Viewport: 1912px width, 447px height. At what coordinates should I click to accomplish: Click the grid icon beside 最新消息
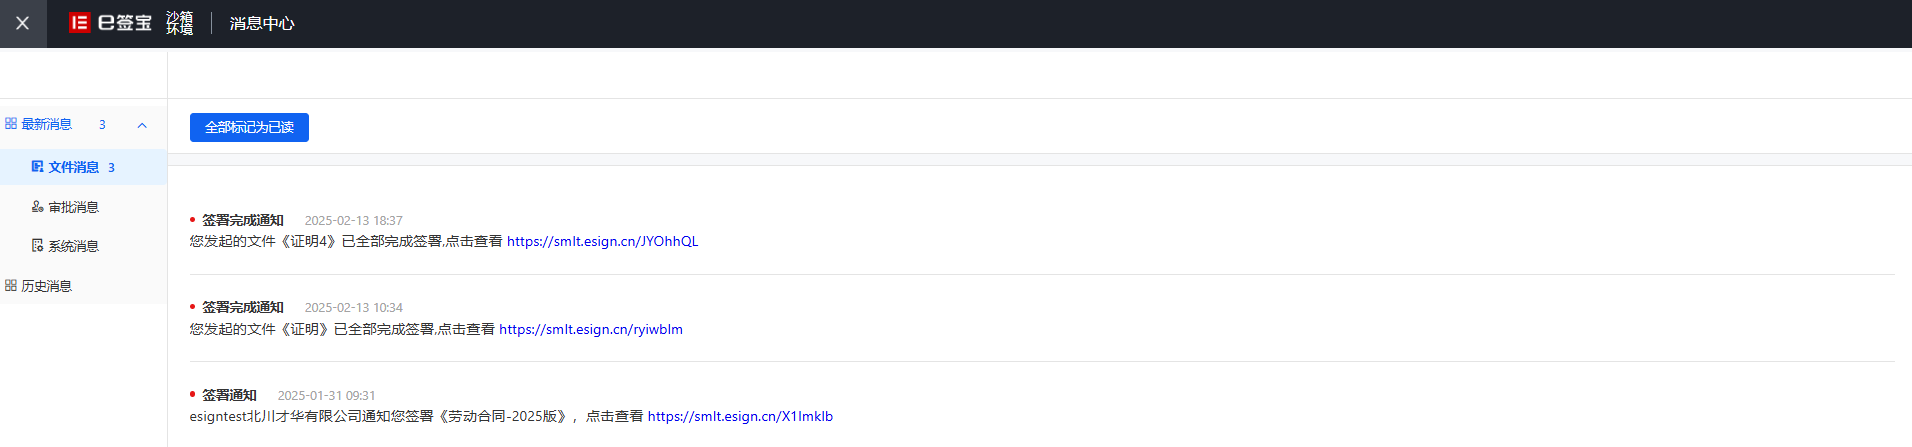[11, 124]
